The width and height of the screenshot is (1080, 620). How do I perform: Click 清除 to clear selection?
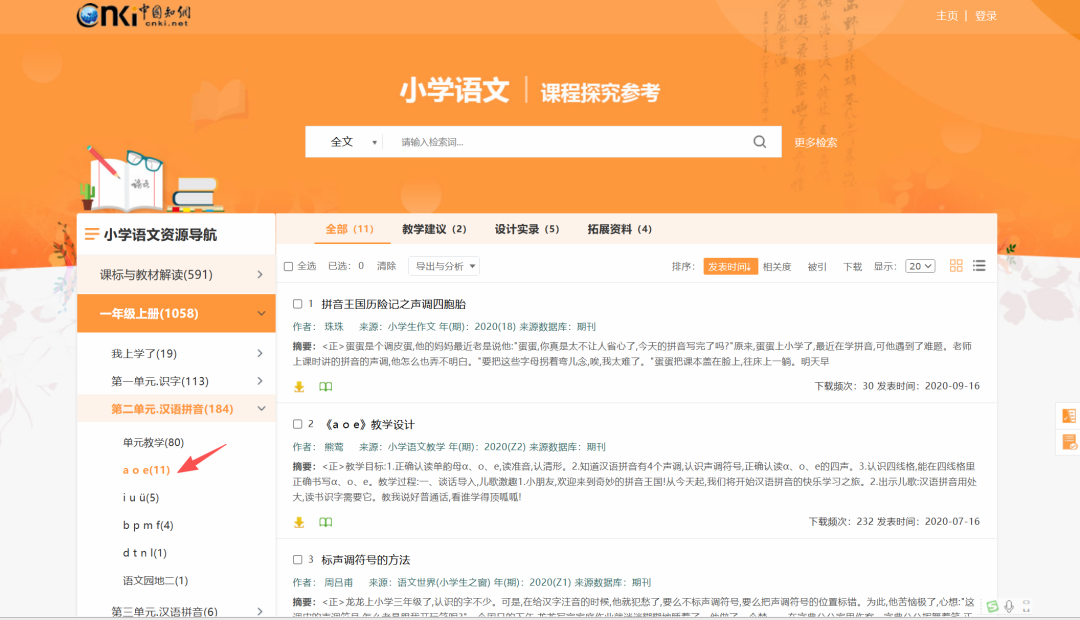[x=386, y=266]
